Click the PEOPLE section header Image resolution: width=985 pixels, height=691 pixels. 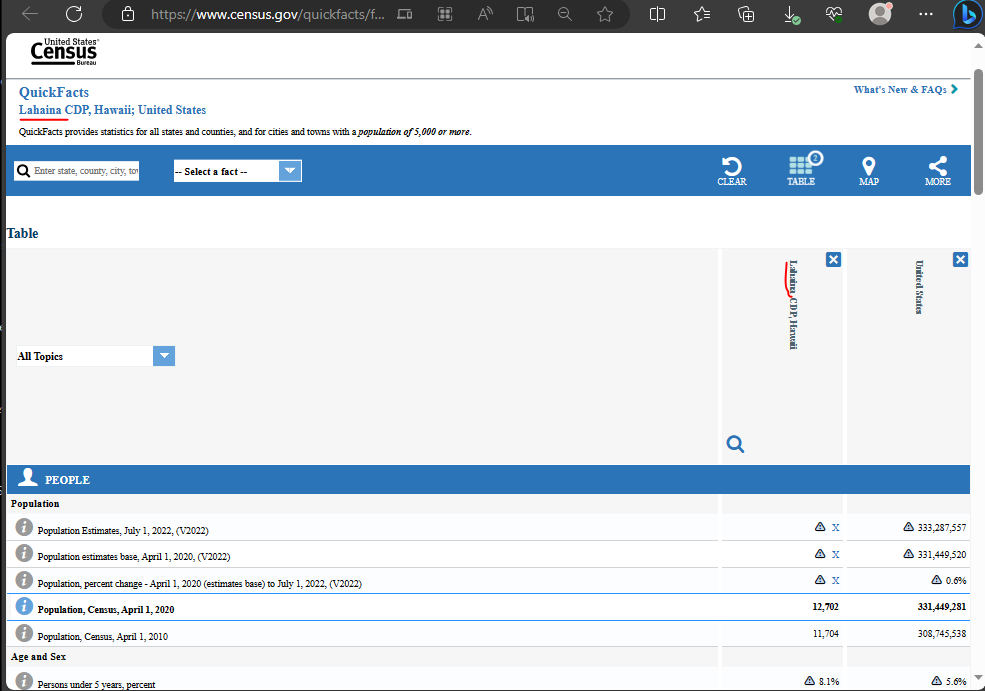488,480
